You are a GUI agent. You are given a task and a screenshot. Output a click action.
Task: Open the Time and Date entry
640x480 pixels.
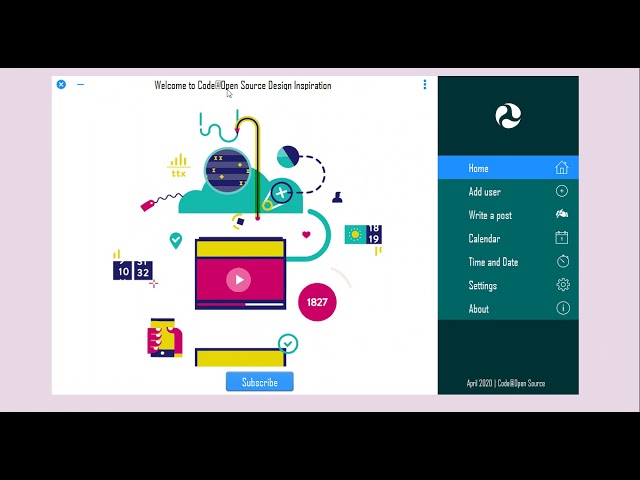click(508, 262)
